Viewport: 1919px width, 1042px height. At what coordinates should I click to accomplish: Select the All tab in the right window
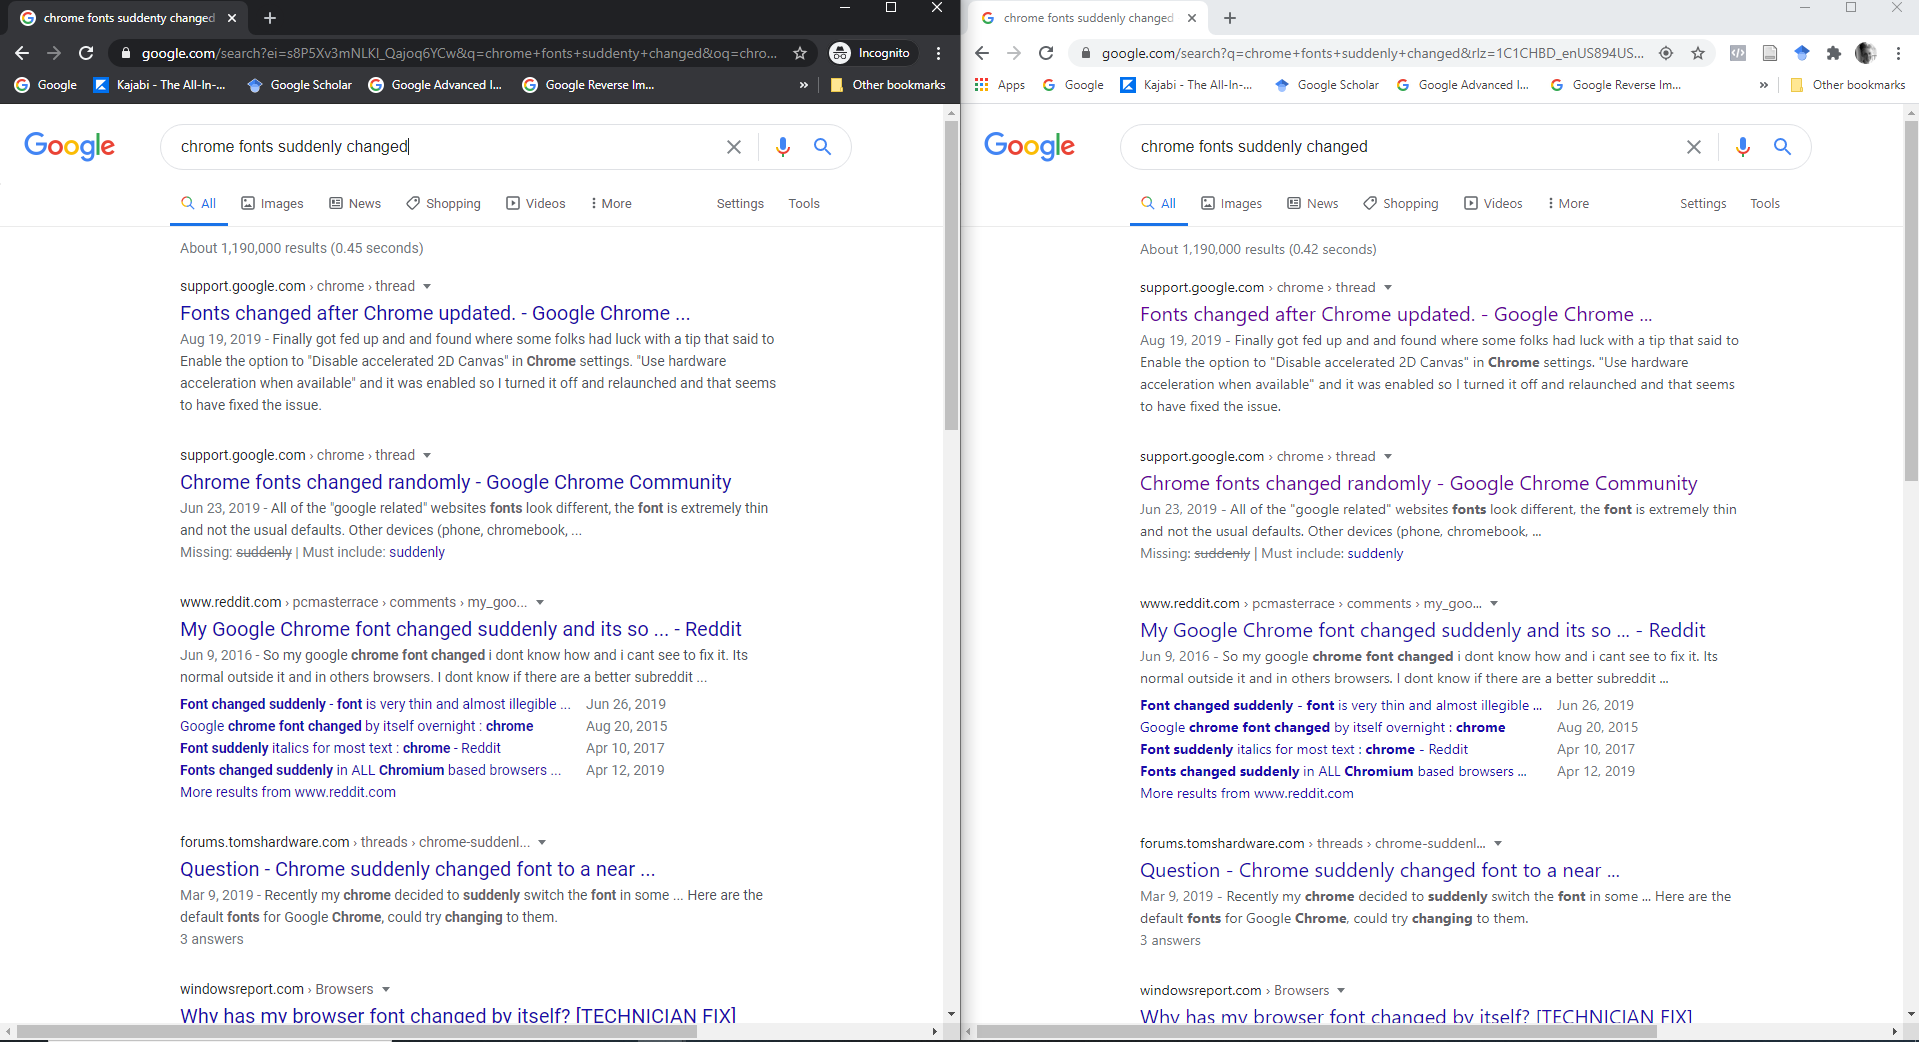tap(1159, 203)
